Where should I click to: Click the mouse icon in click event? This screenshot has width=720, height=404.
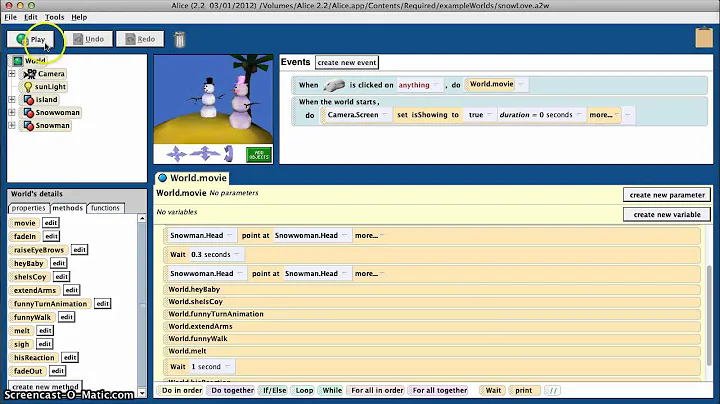tap(334, 85)
